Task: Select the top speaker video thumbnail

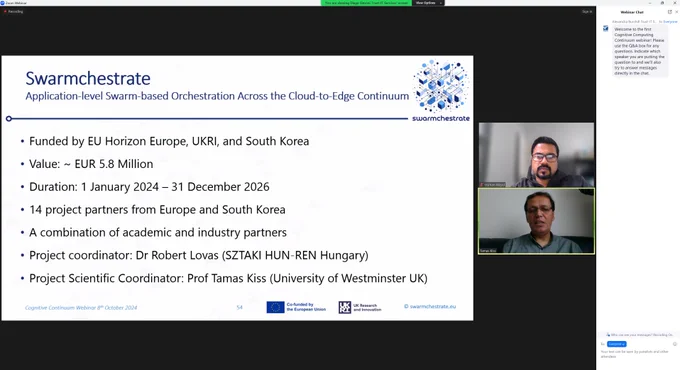Action: 536,155
